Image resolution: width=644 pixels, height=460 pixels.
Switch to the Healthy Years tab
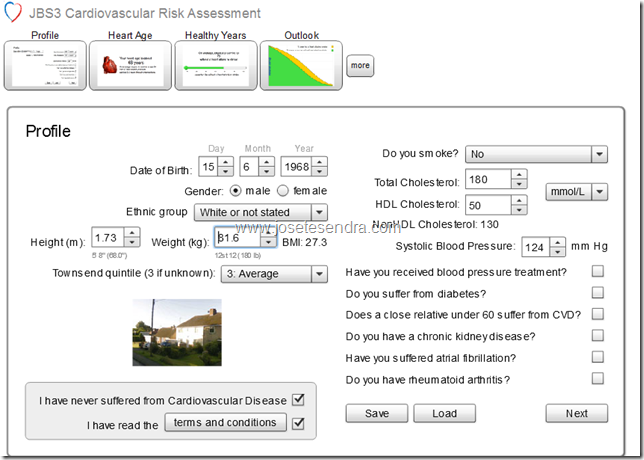[x=216, y=66]
